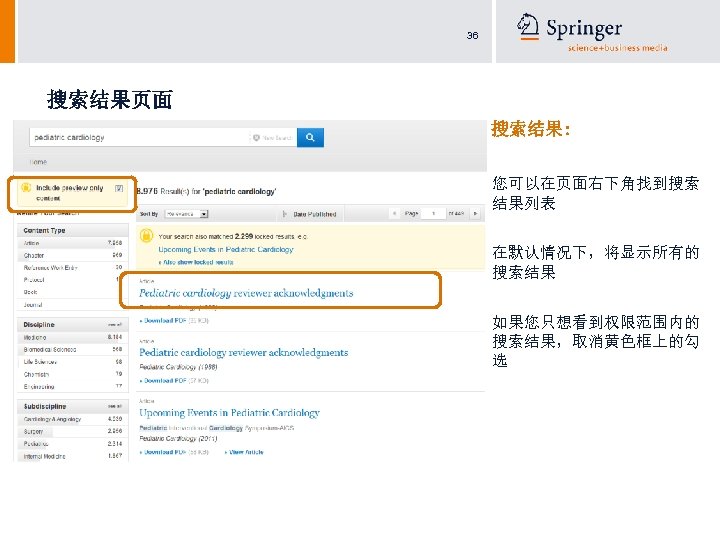The width and height of the screenshot is (720, 540).
Task: Click the lock icon in locked results notice
Action: pyautogui.click(x=146, y=236)
